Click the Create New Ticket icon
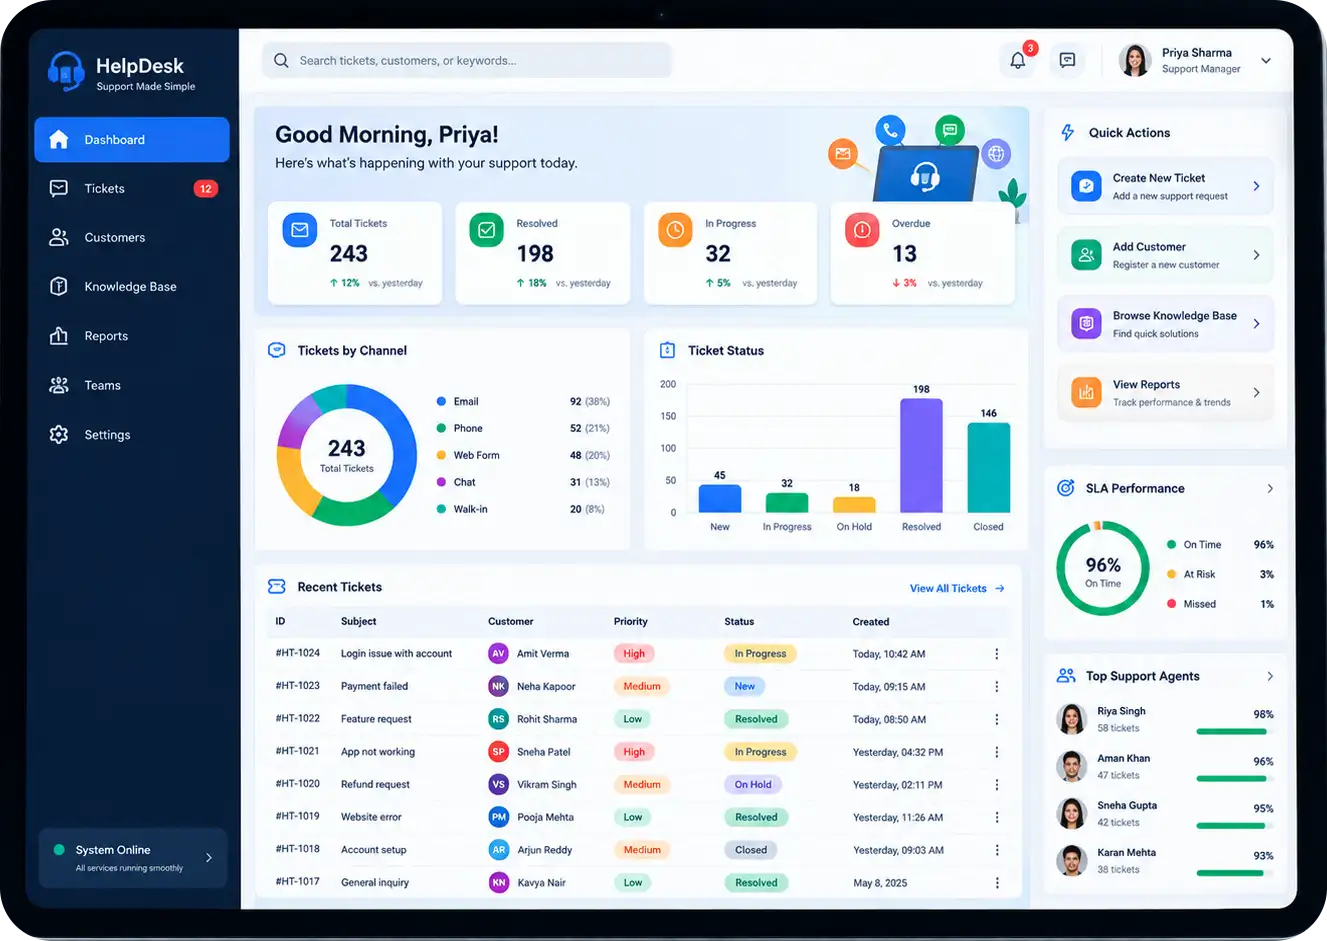The width and height of the screenshot is (1327, 941). (1086, 186)
